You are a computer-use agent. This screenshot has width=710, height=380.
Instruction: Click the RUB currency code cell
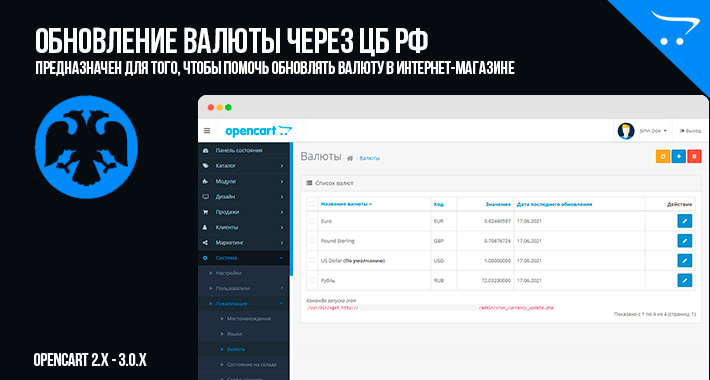[439, 280]
